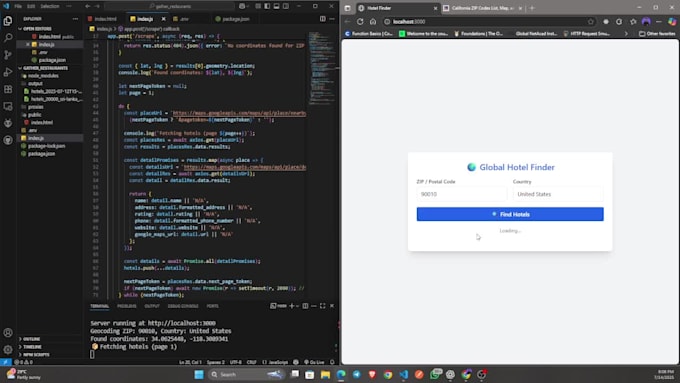Toggle secondary side bar layout icon in VS Code
The image size is (680, 383).
[x=286, y=6]
